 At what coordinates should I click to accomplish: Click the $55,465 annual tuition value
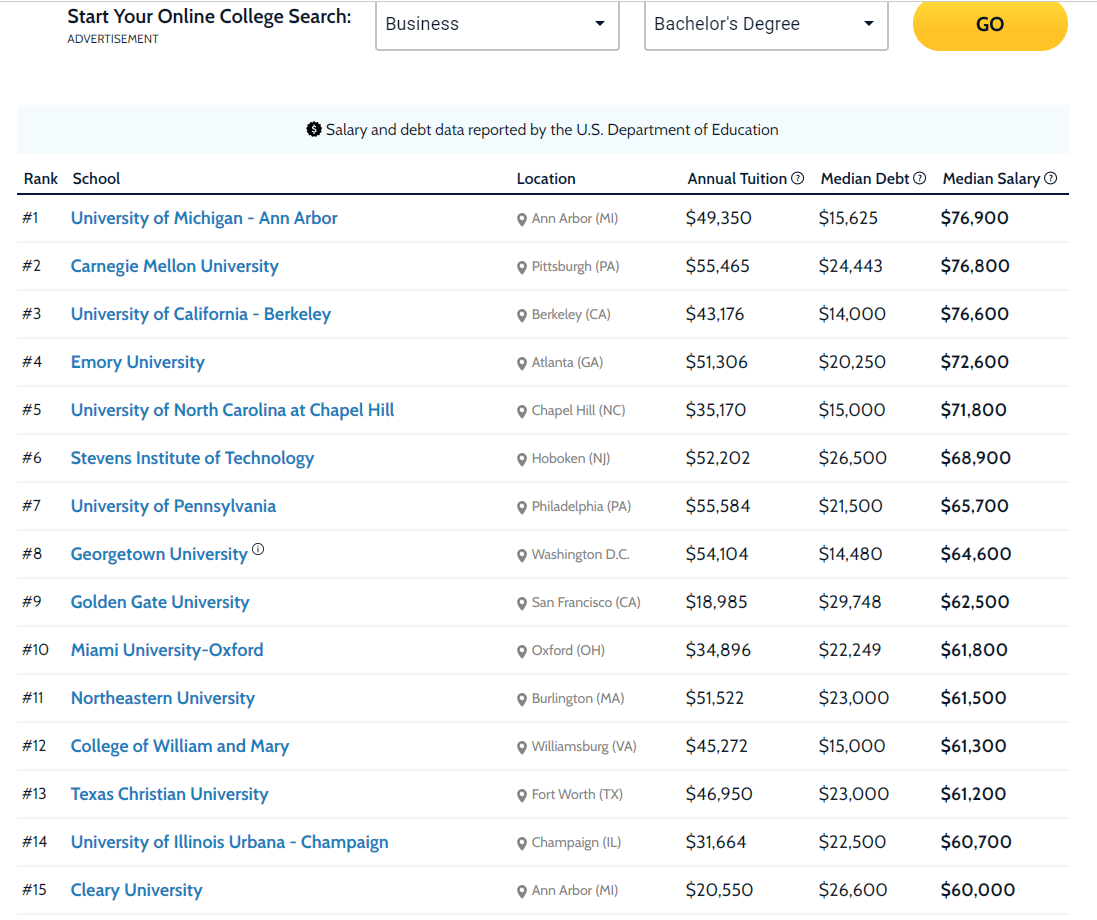click(x=718, y=266)
